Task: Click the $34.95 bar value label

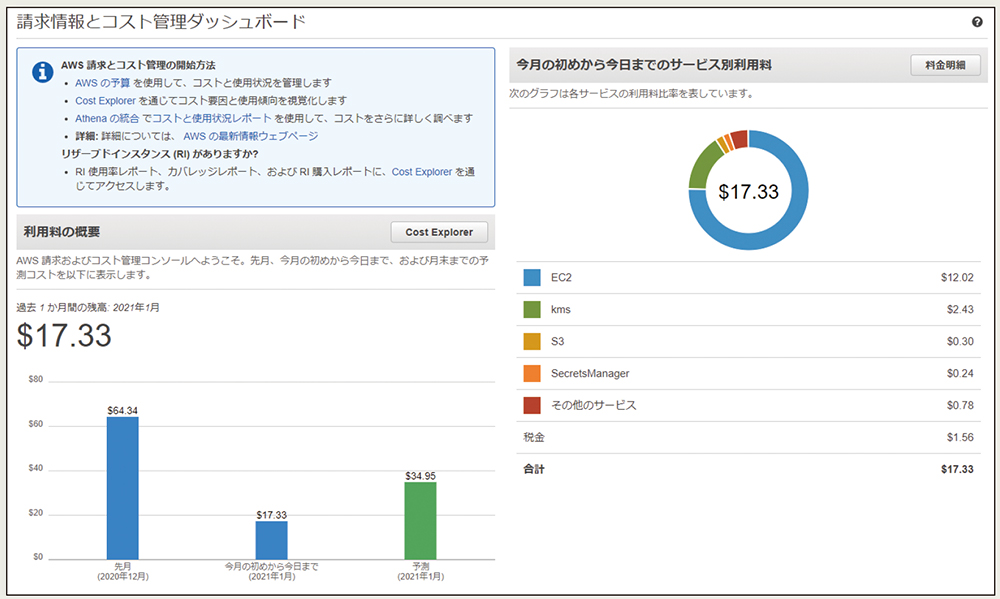Action: coord(420,476)
